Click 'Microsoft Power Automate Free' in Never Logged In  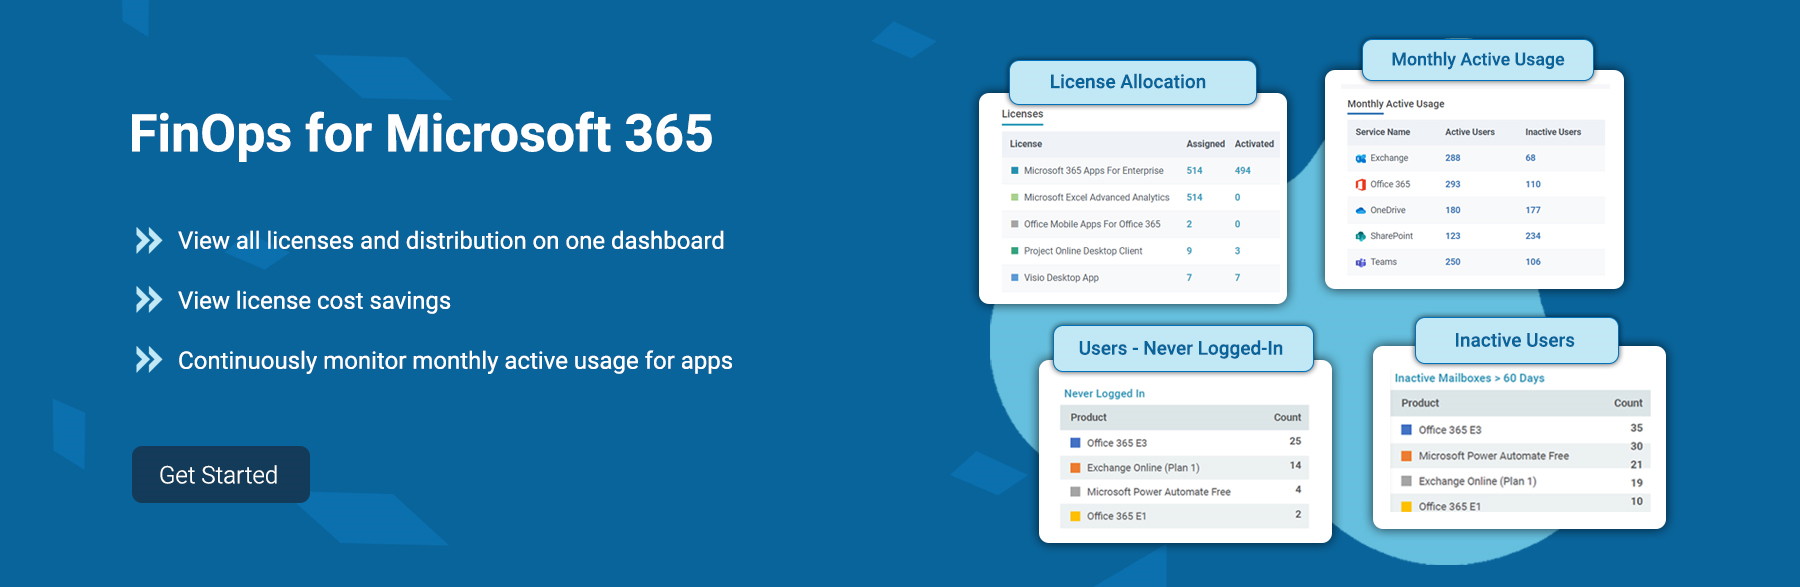click(x=1158, y=491)
